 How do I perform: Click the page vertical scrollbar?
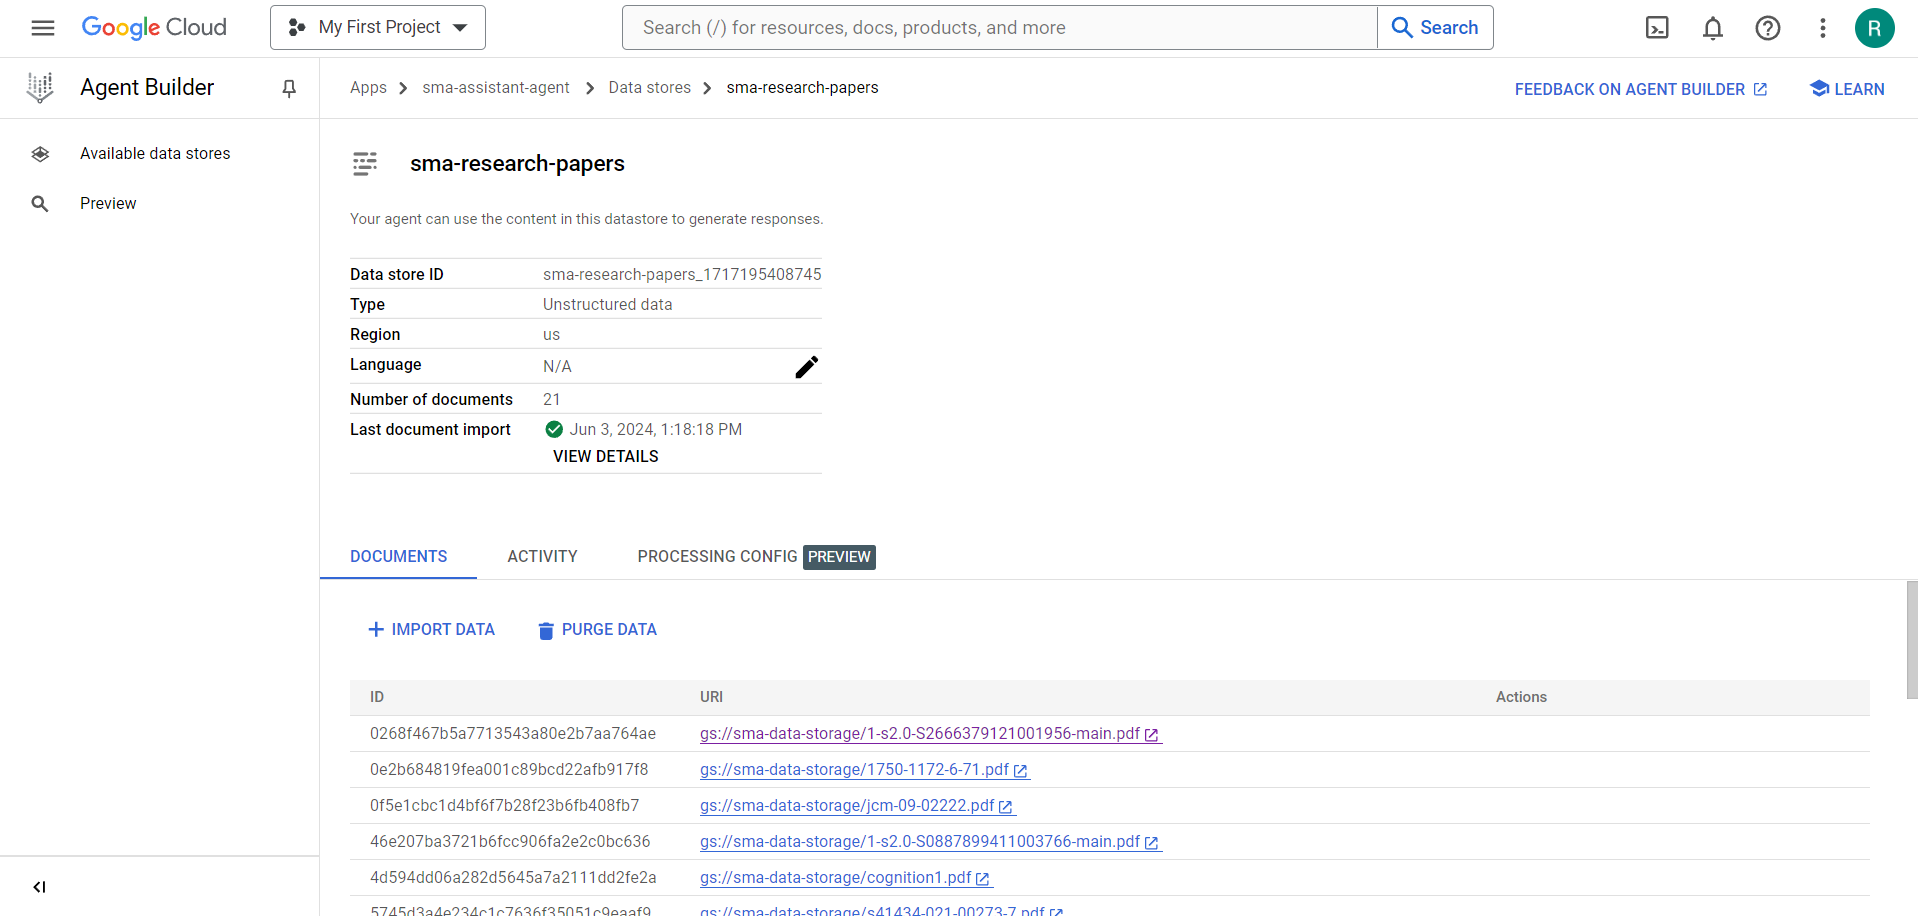1912,640
